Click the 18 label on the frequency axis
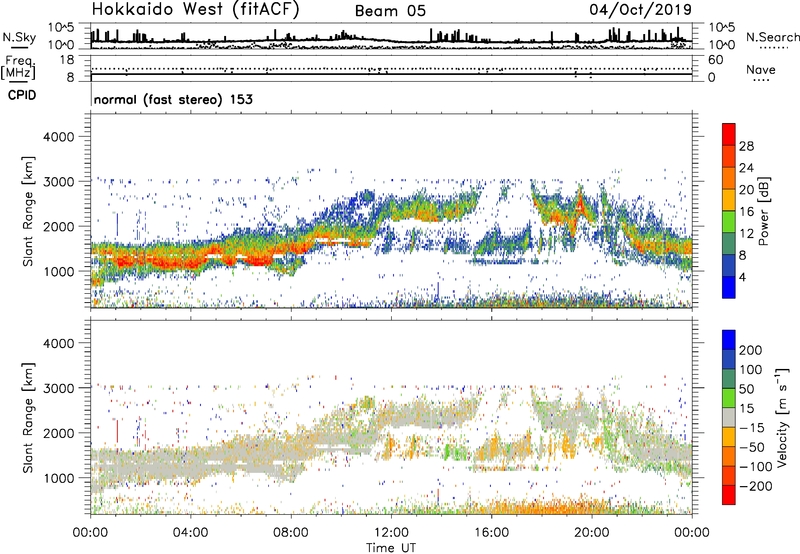 (x=67, y=60)
